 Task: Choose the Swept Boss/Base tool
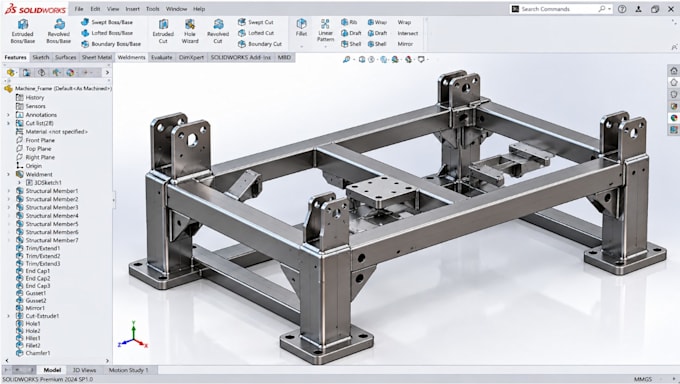[107, 22]
